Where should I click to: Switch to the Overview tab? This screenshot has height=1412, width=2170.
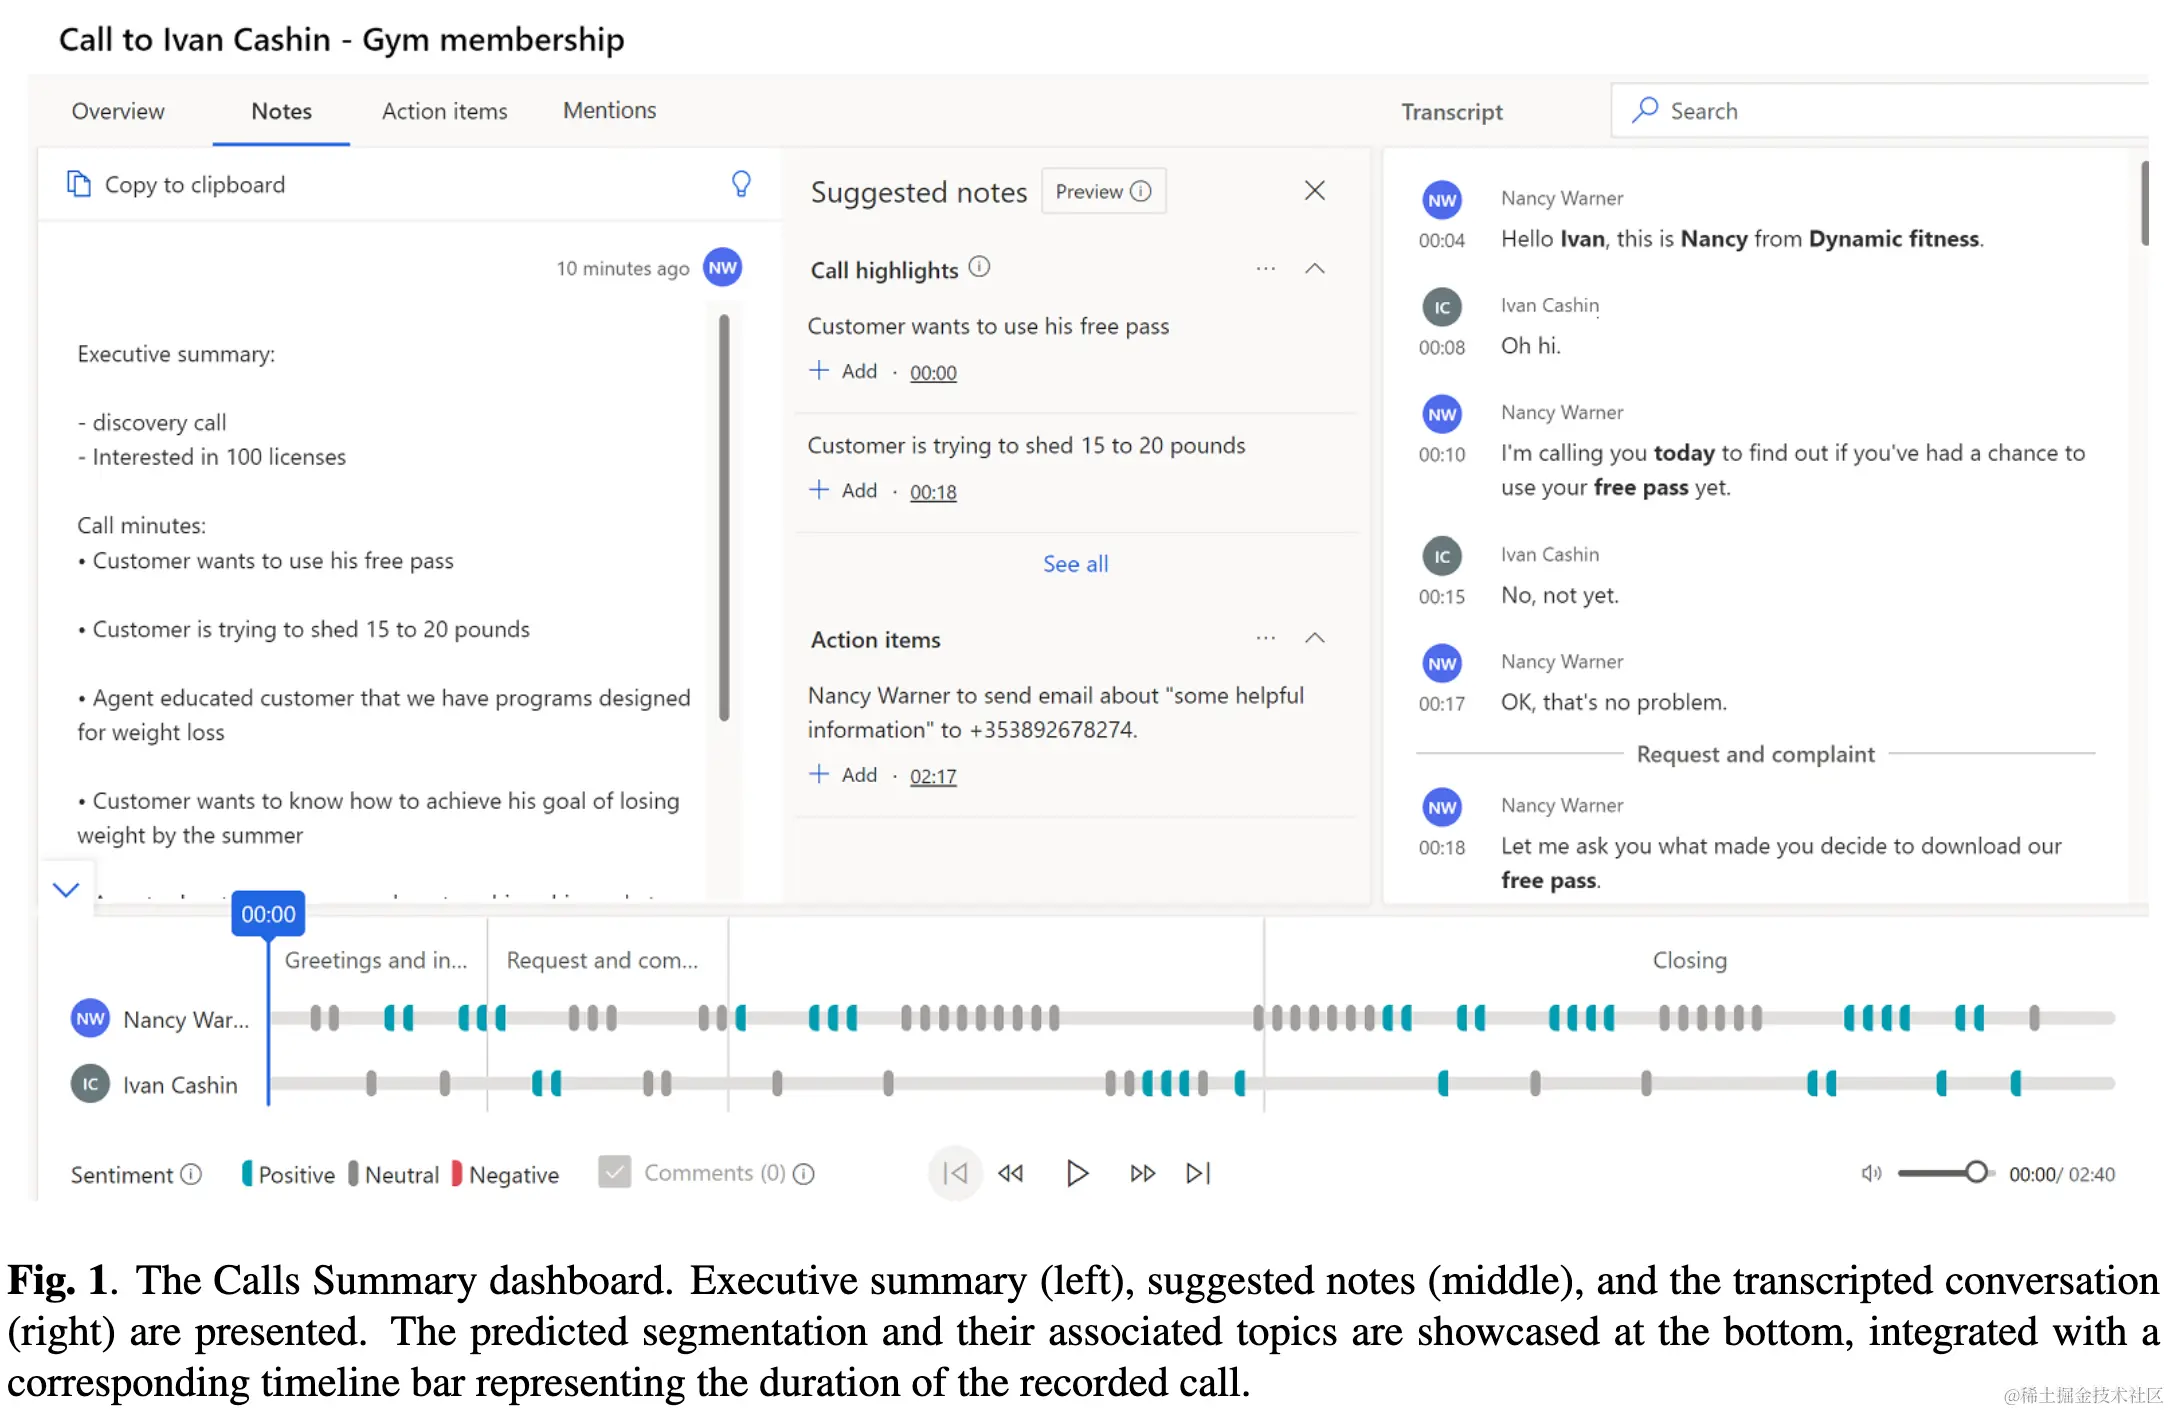[x=118, y=111]
